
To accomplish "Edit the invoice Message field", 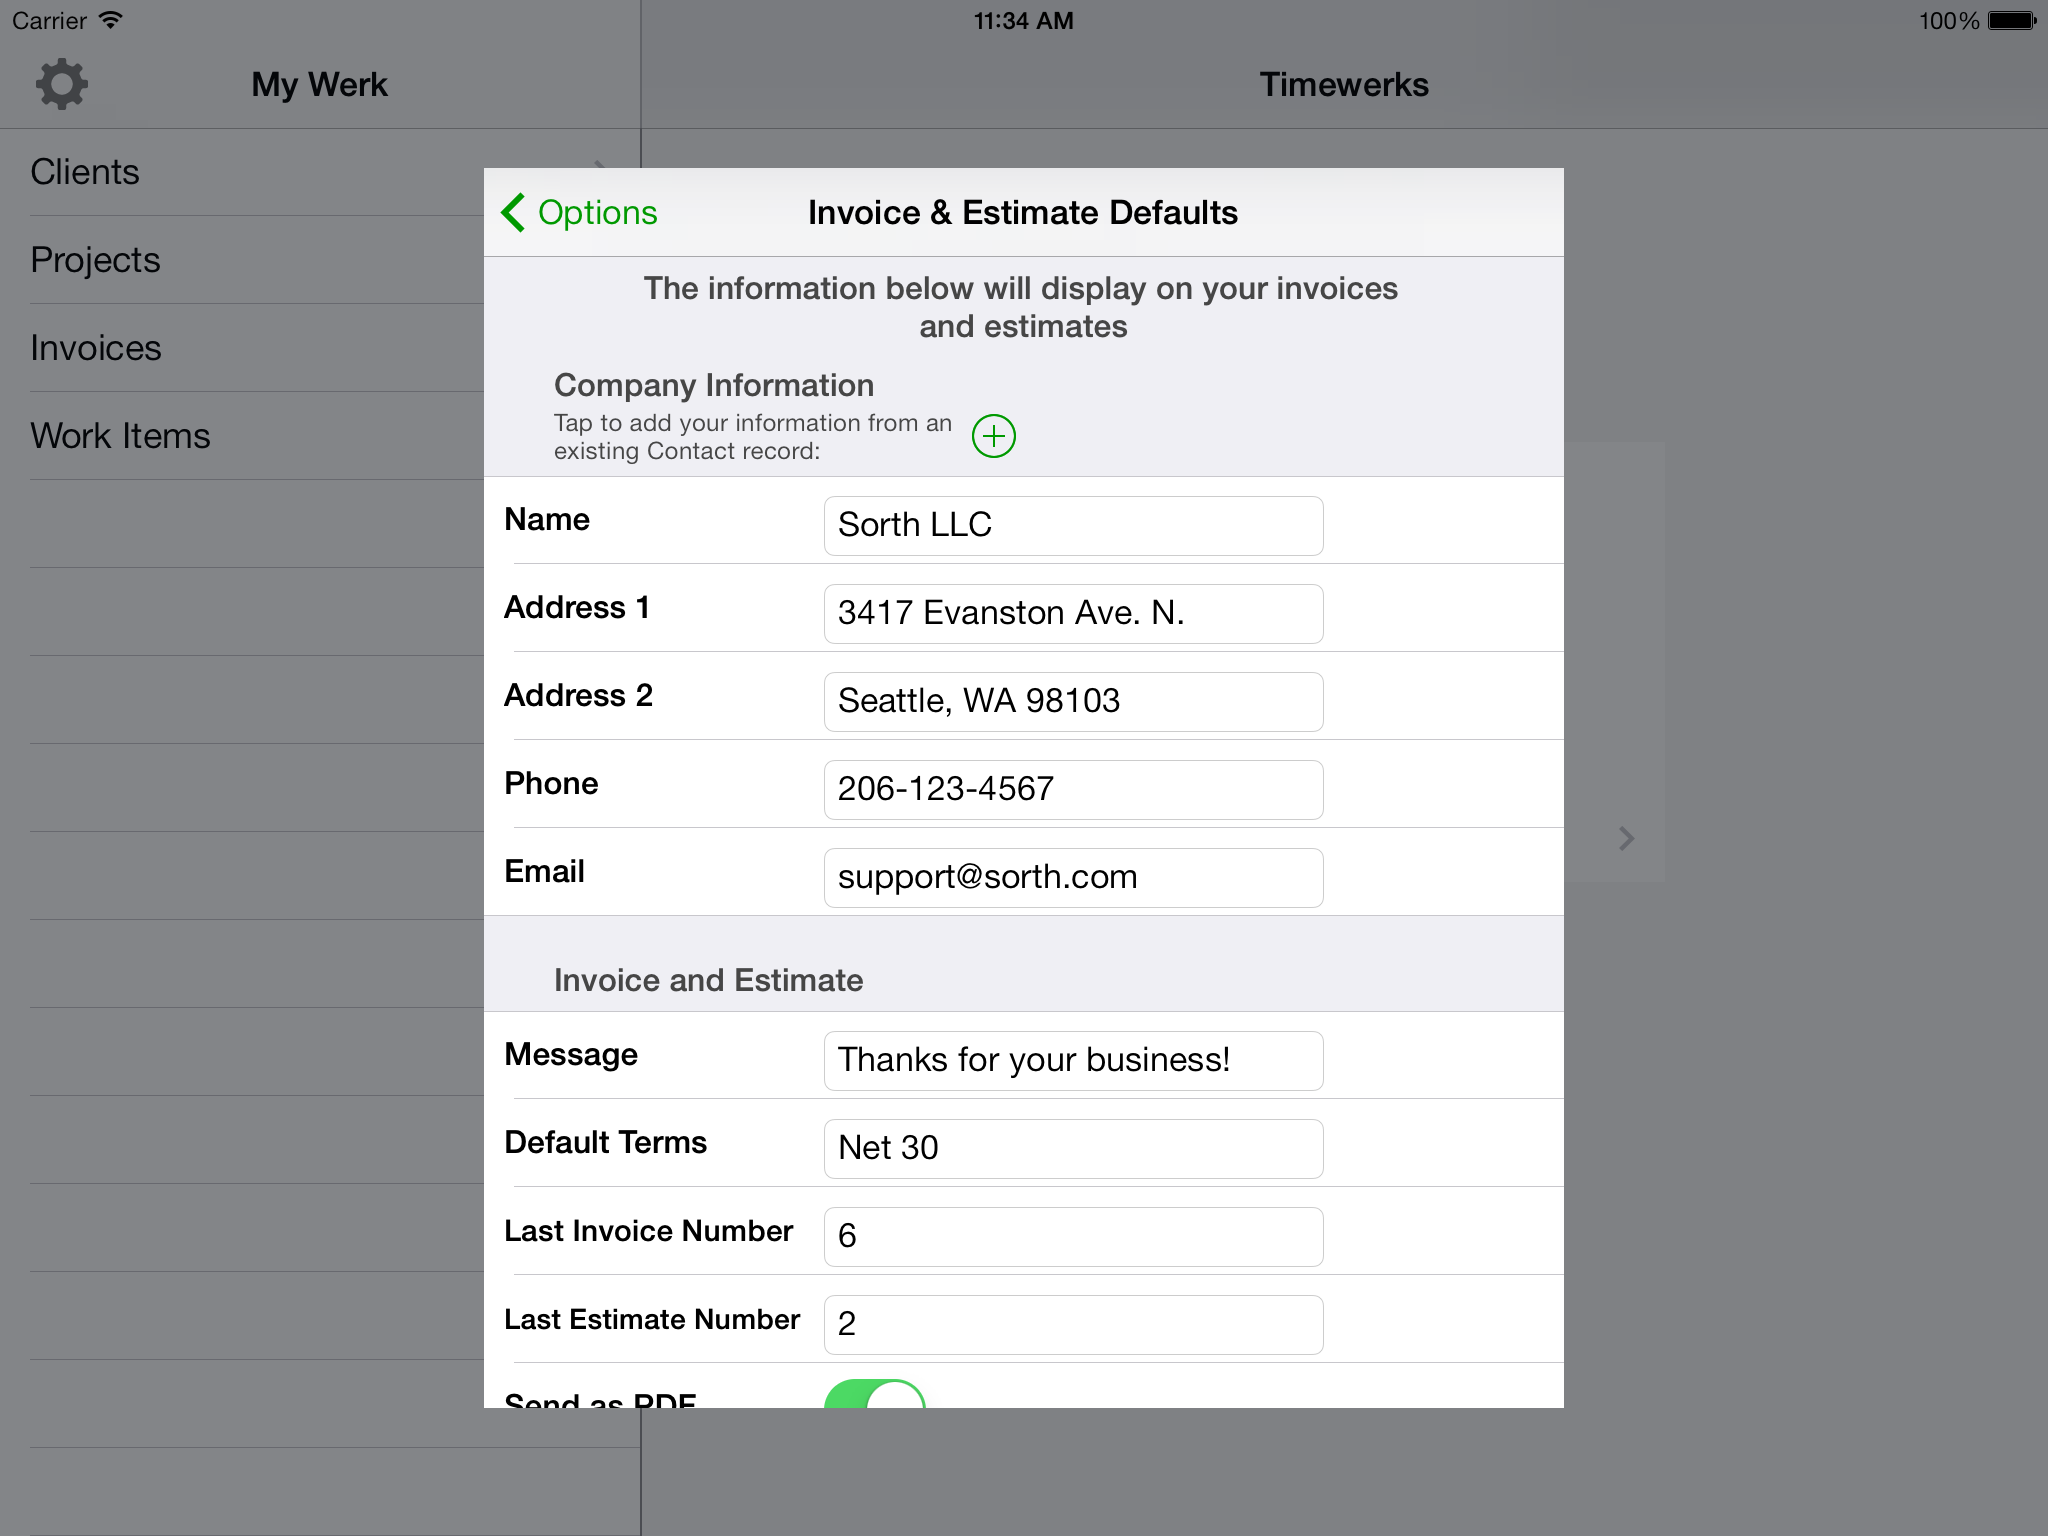I will tap(1072, 1060).
